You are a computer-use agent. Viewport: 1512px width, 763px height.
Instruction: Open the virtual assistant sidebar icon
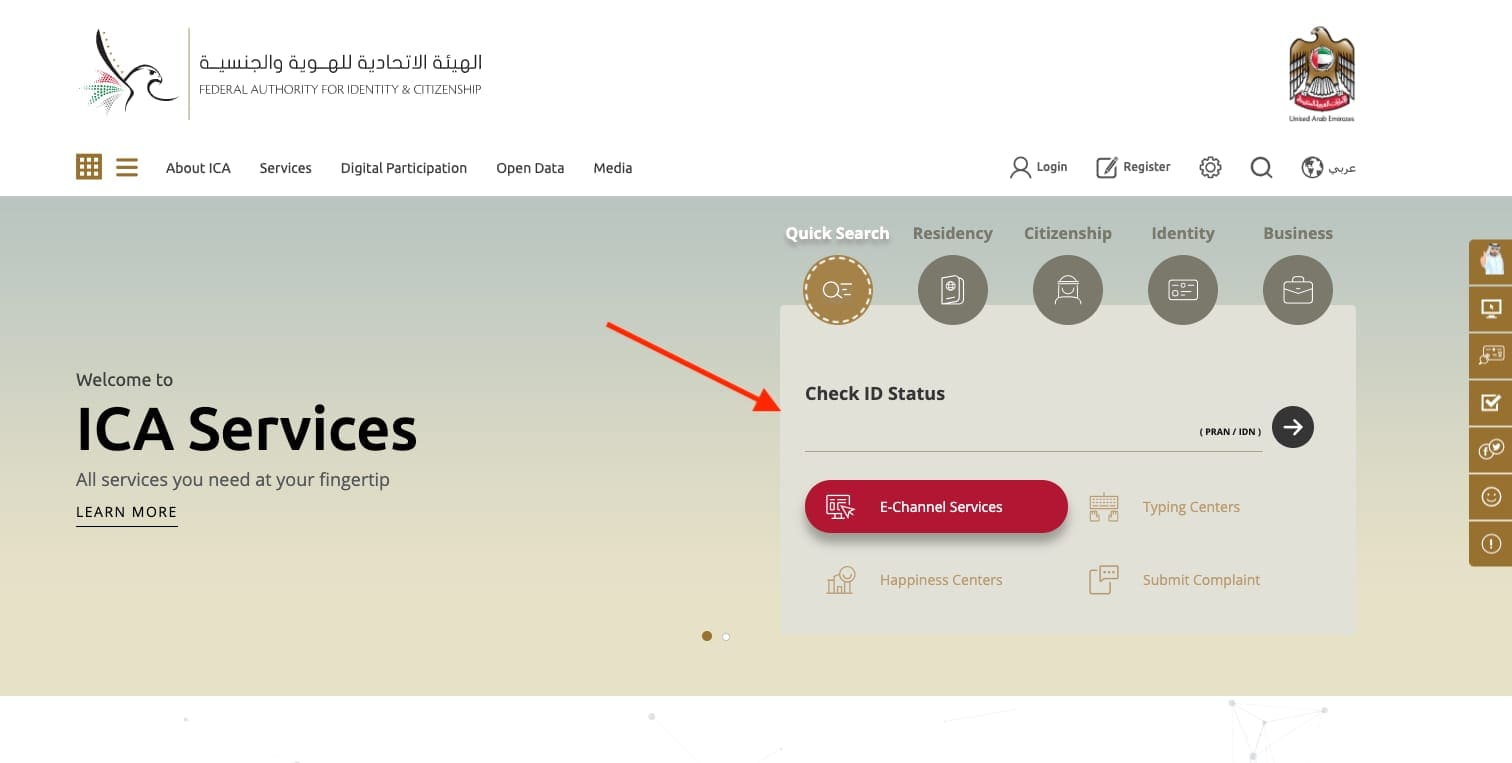click(x=1491, y=261)
